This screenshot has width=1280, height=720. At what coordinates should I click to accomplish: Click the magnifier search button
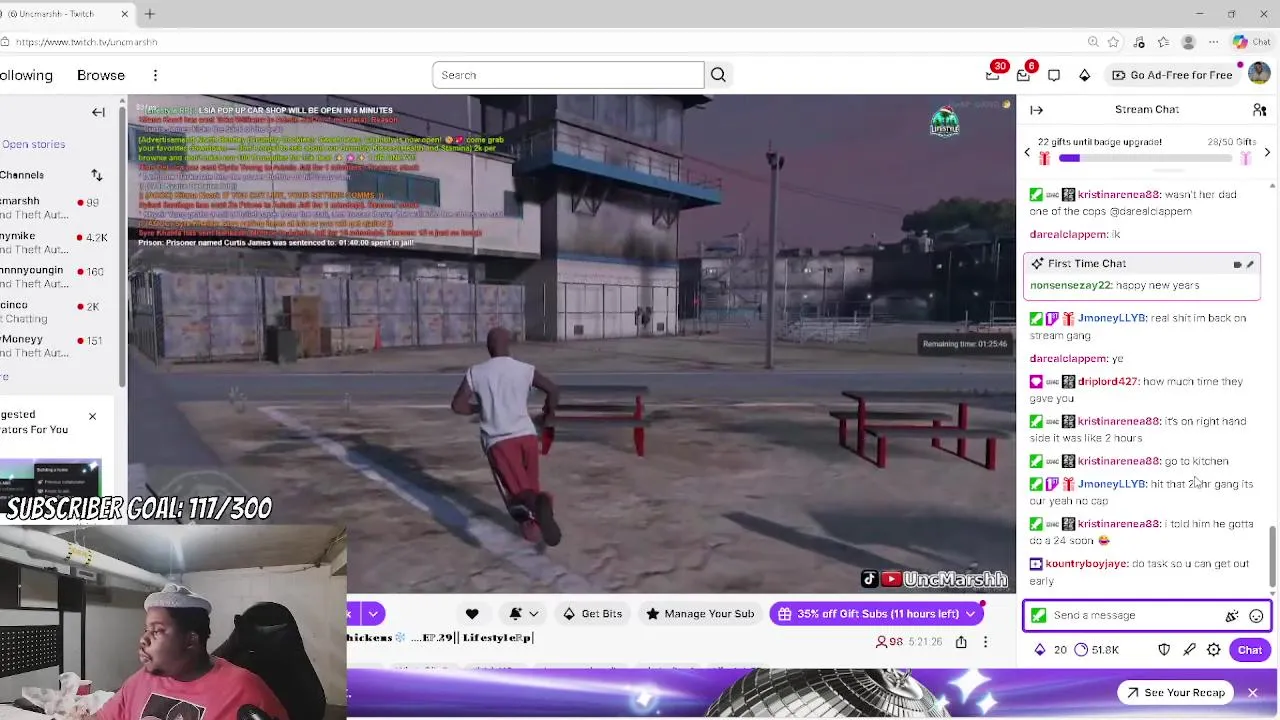click(x=718, y=75)
